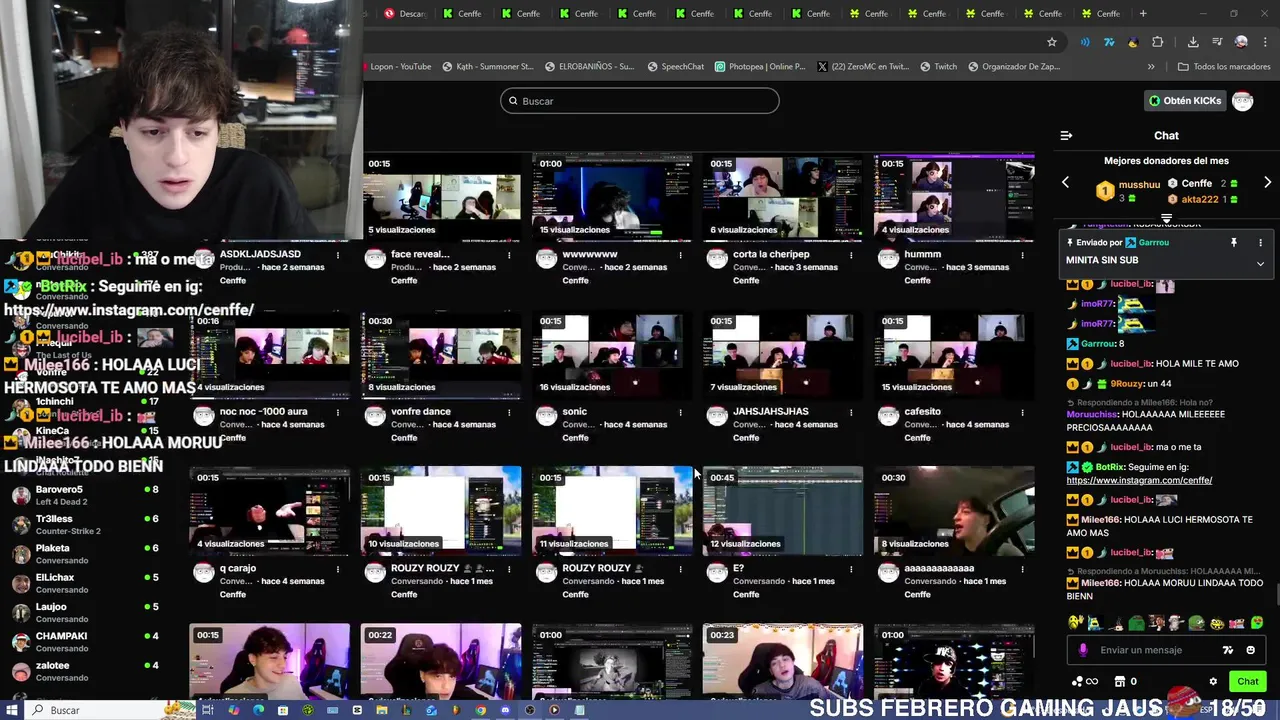This screenshot has height=720, width=1280.
Task: Show previous top donors with left arrow
Action: (1065, 183)
